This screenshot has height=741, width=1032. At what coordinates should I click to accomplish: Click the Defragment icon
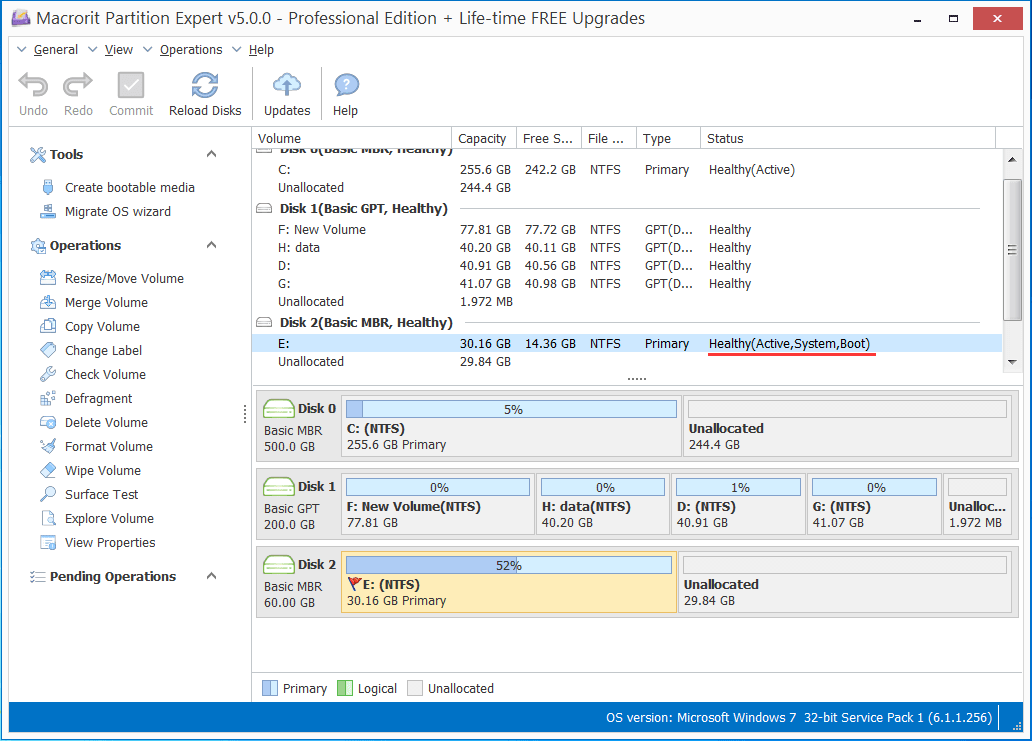47,398
